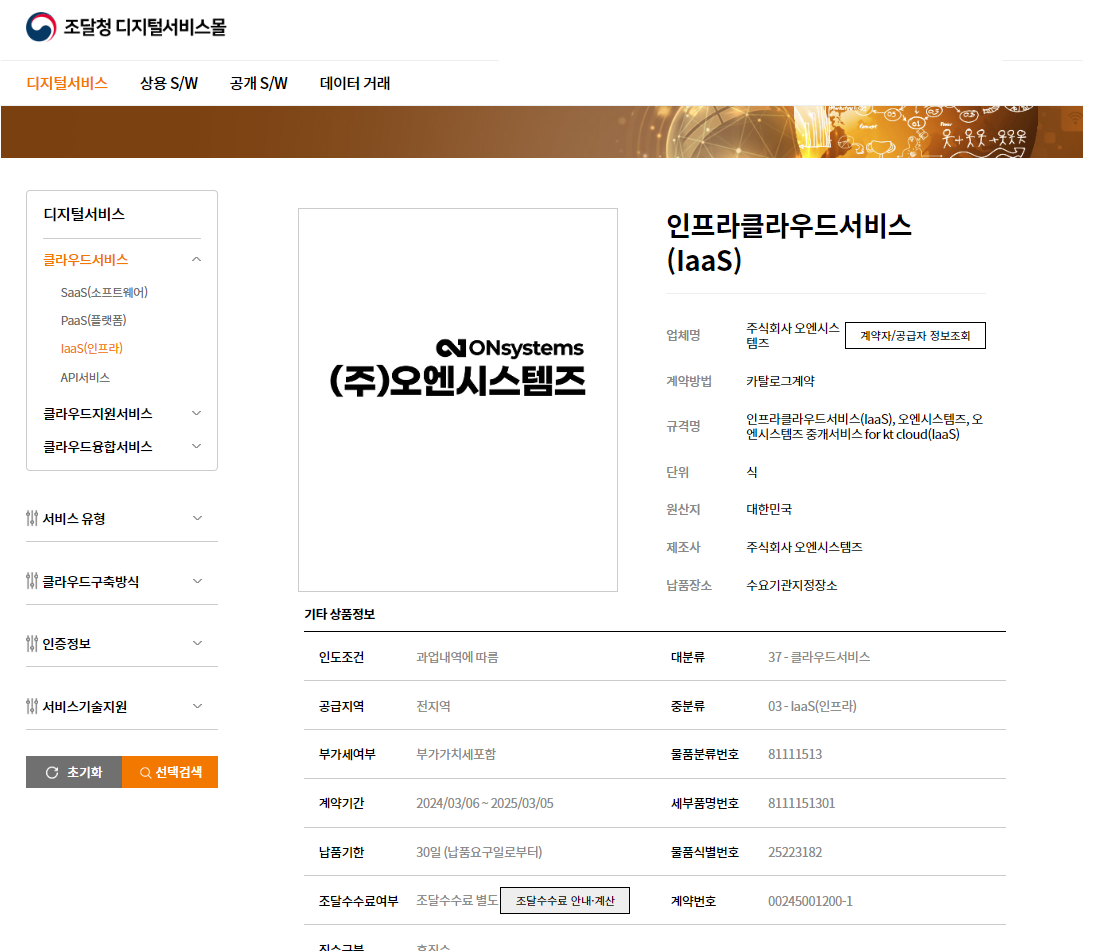Click the 조달수수료 별도 value text
The image size is (1096, 952).
[456, 900]
